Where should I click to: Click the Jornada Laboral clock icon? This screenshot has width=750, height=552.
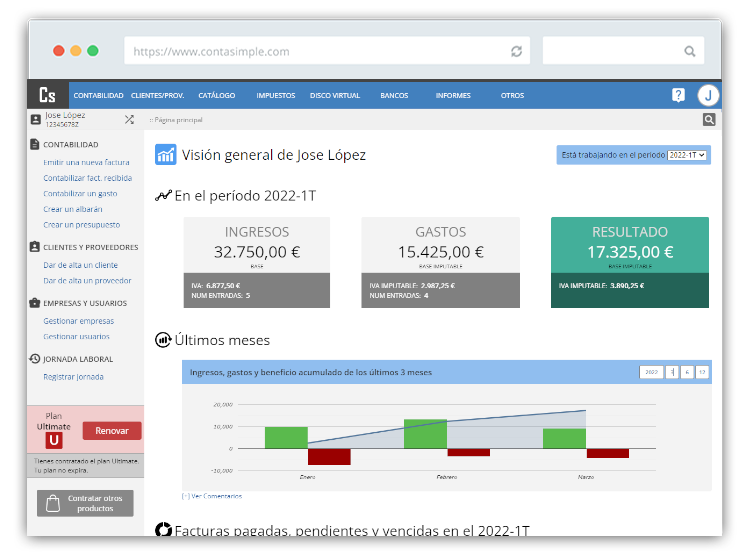point(34,359)
